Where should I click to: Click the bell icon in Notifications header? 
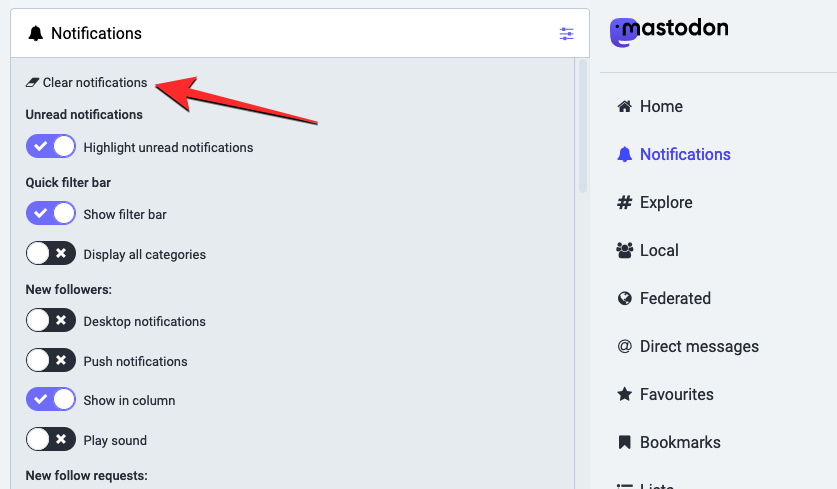pyautogui.click(x=35, y=34)
